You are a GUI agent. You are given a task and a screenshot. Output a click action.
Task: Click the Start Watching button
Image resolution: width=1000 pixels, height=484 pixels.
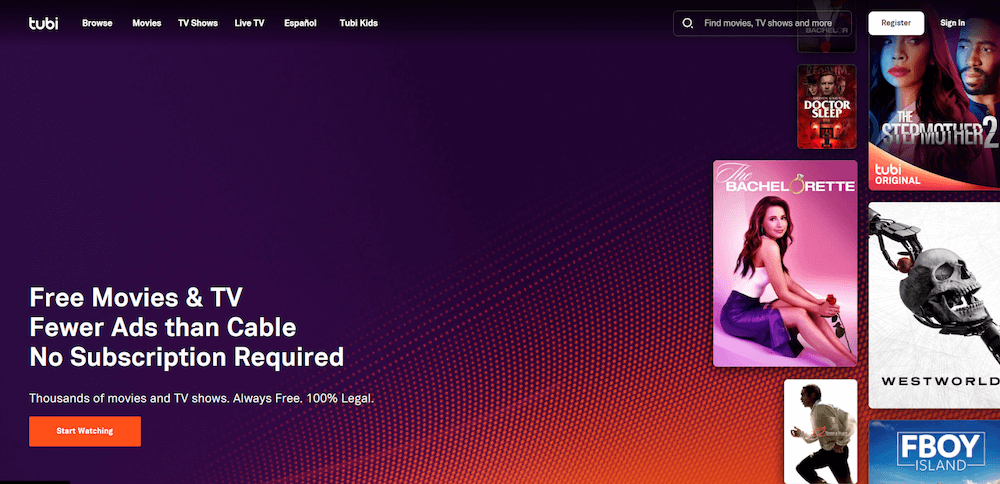pyautogui.click(x=85, y=431)
